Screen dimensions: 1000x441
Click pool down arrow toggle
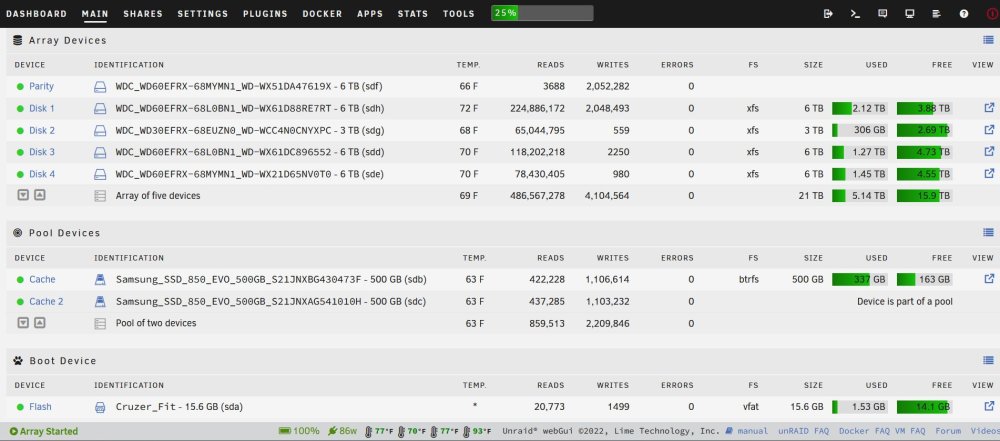click(23, 323)
